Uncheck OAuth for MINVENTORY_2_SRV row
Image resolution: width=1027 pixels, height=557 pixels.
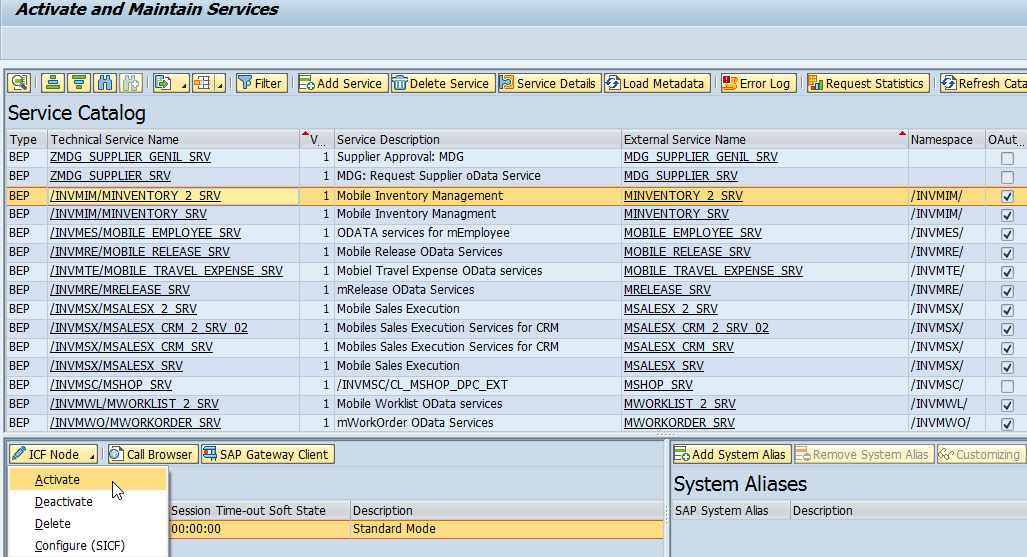[x=1007, y=196]
